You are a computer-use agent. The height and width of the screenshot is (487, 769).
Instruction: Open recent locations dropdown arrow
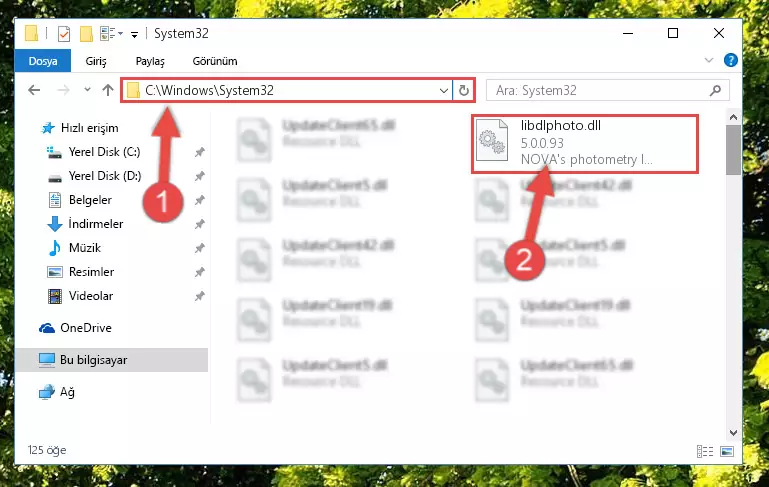coord(87,90)
